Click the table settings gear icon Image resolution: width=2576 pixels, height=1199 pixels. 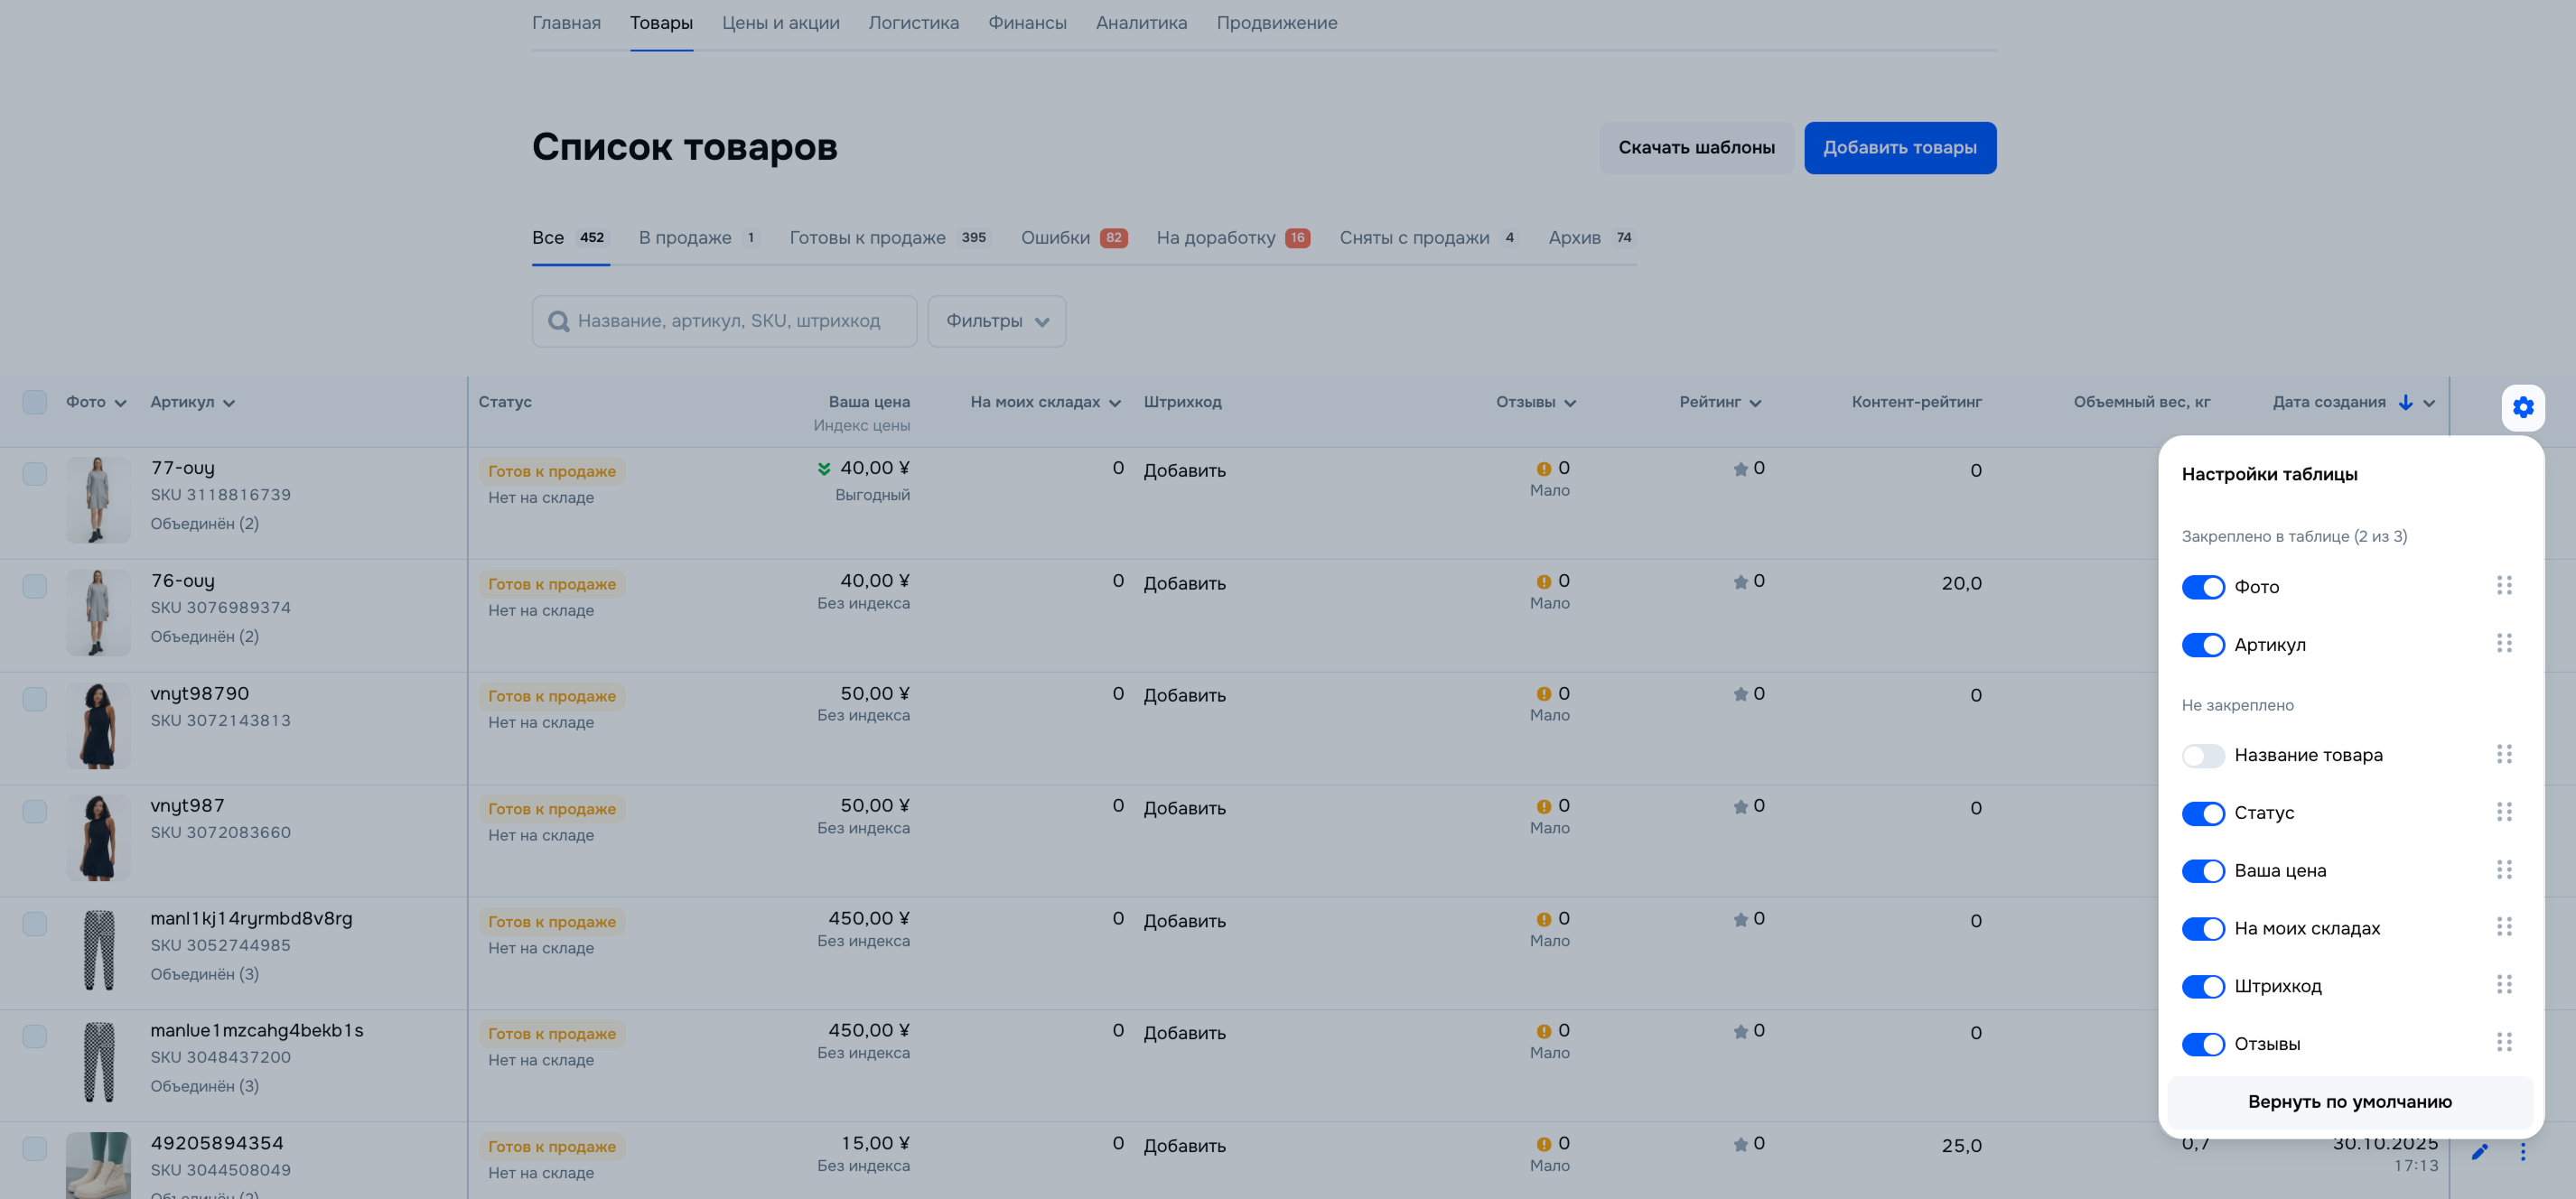[x=2522, y=407]
